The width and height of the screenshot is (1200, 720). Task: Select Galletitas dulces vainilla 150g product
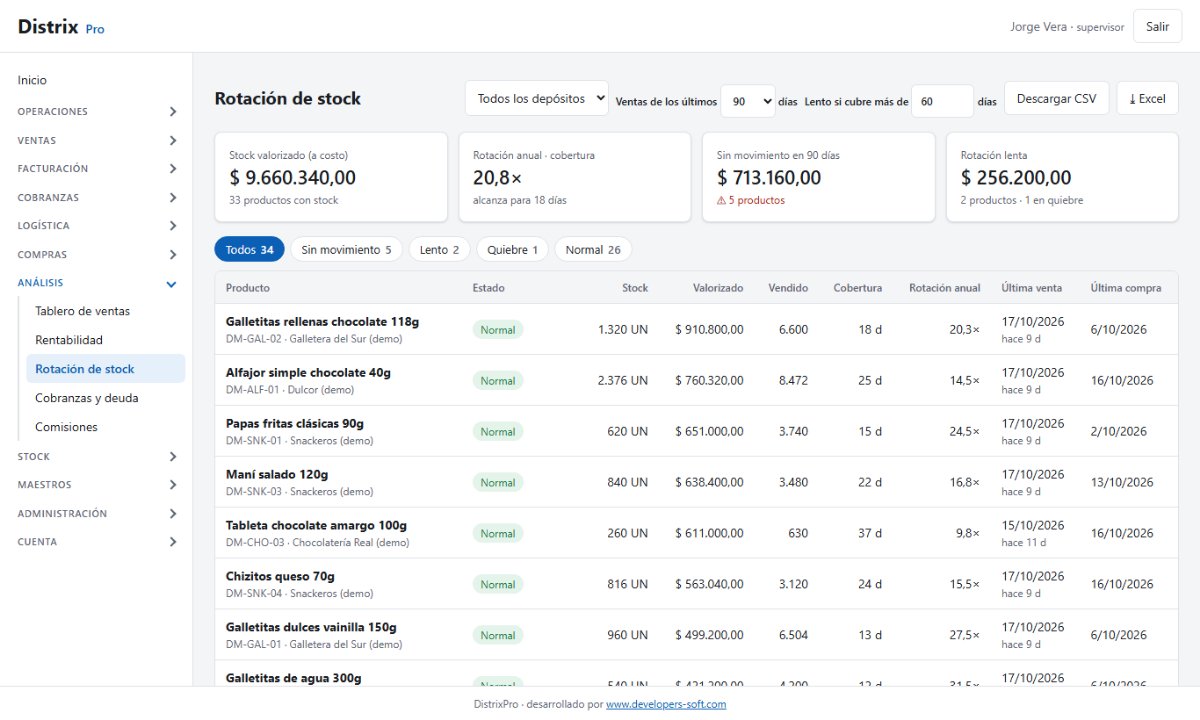[x=311, y=628]
